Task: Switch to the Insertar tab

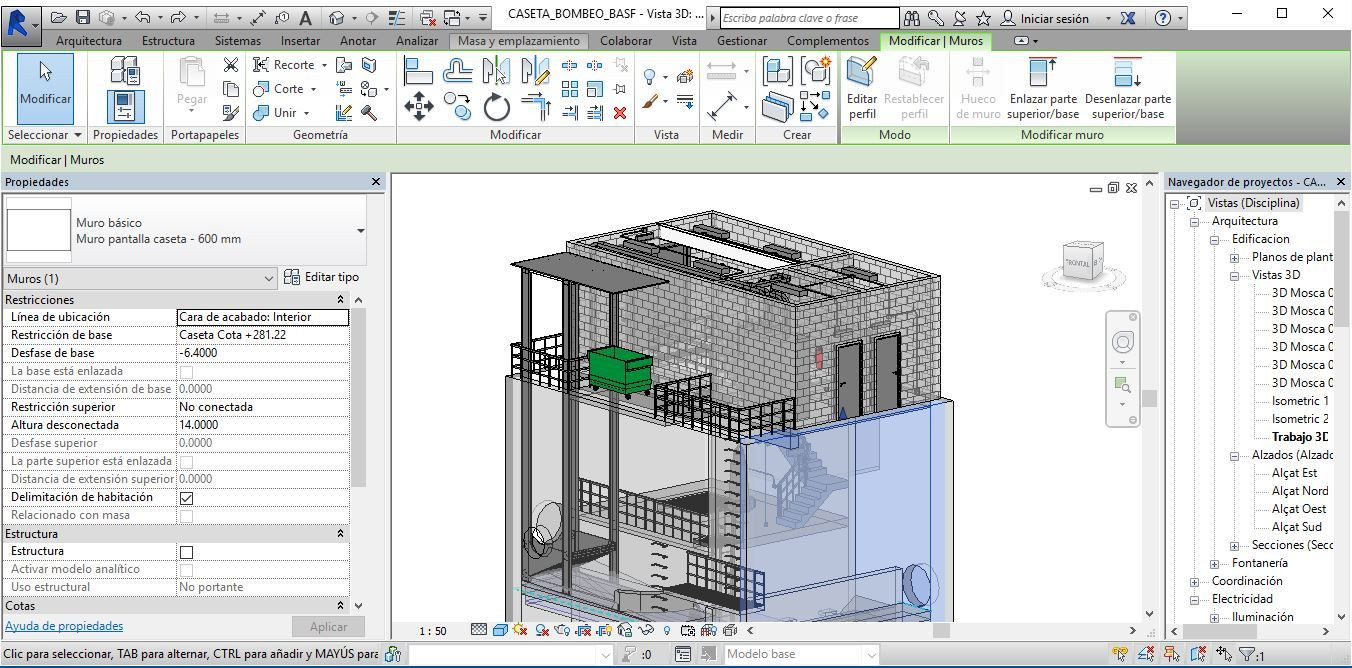Action: 300,41
